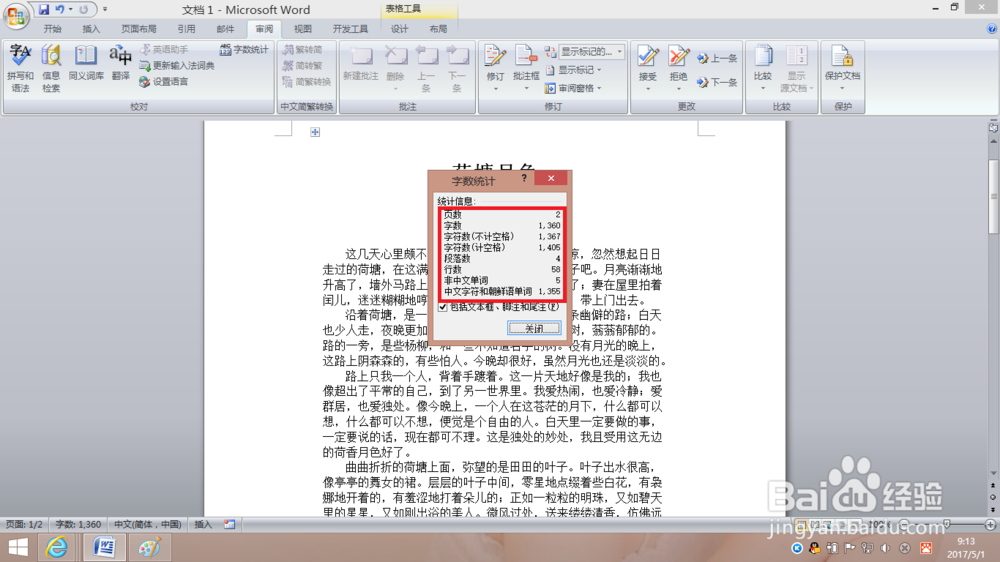This screenshot has height=562, width=1000.
Task: Click the Office button logo
Action: [16, 15]
